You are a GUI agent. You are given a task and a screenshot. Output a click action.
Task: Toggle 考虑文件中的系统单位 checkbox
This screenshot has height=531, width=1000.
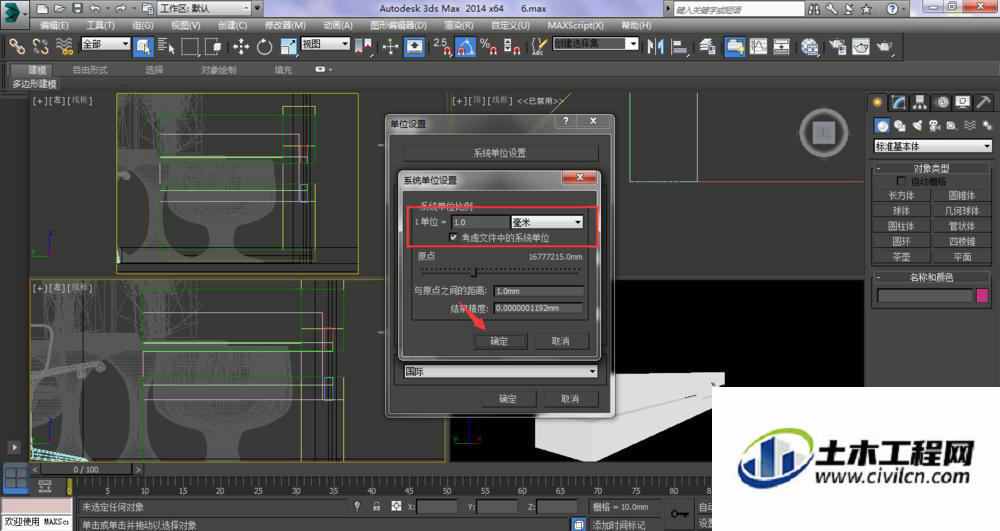click(x=453, y=237)
